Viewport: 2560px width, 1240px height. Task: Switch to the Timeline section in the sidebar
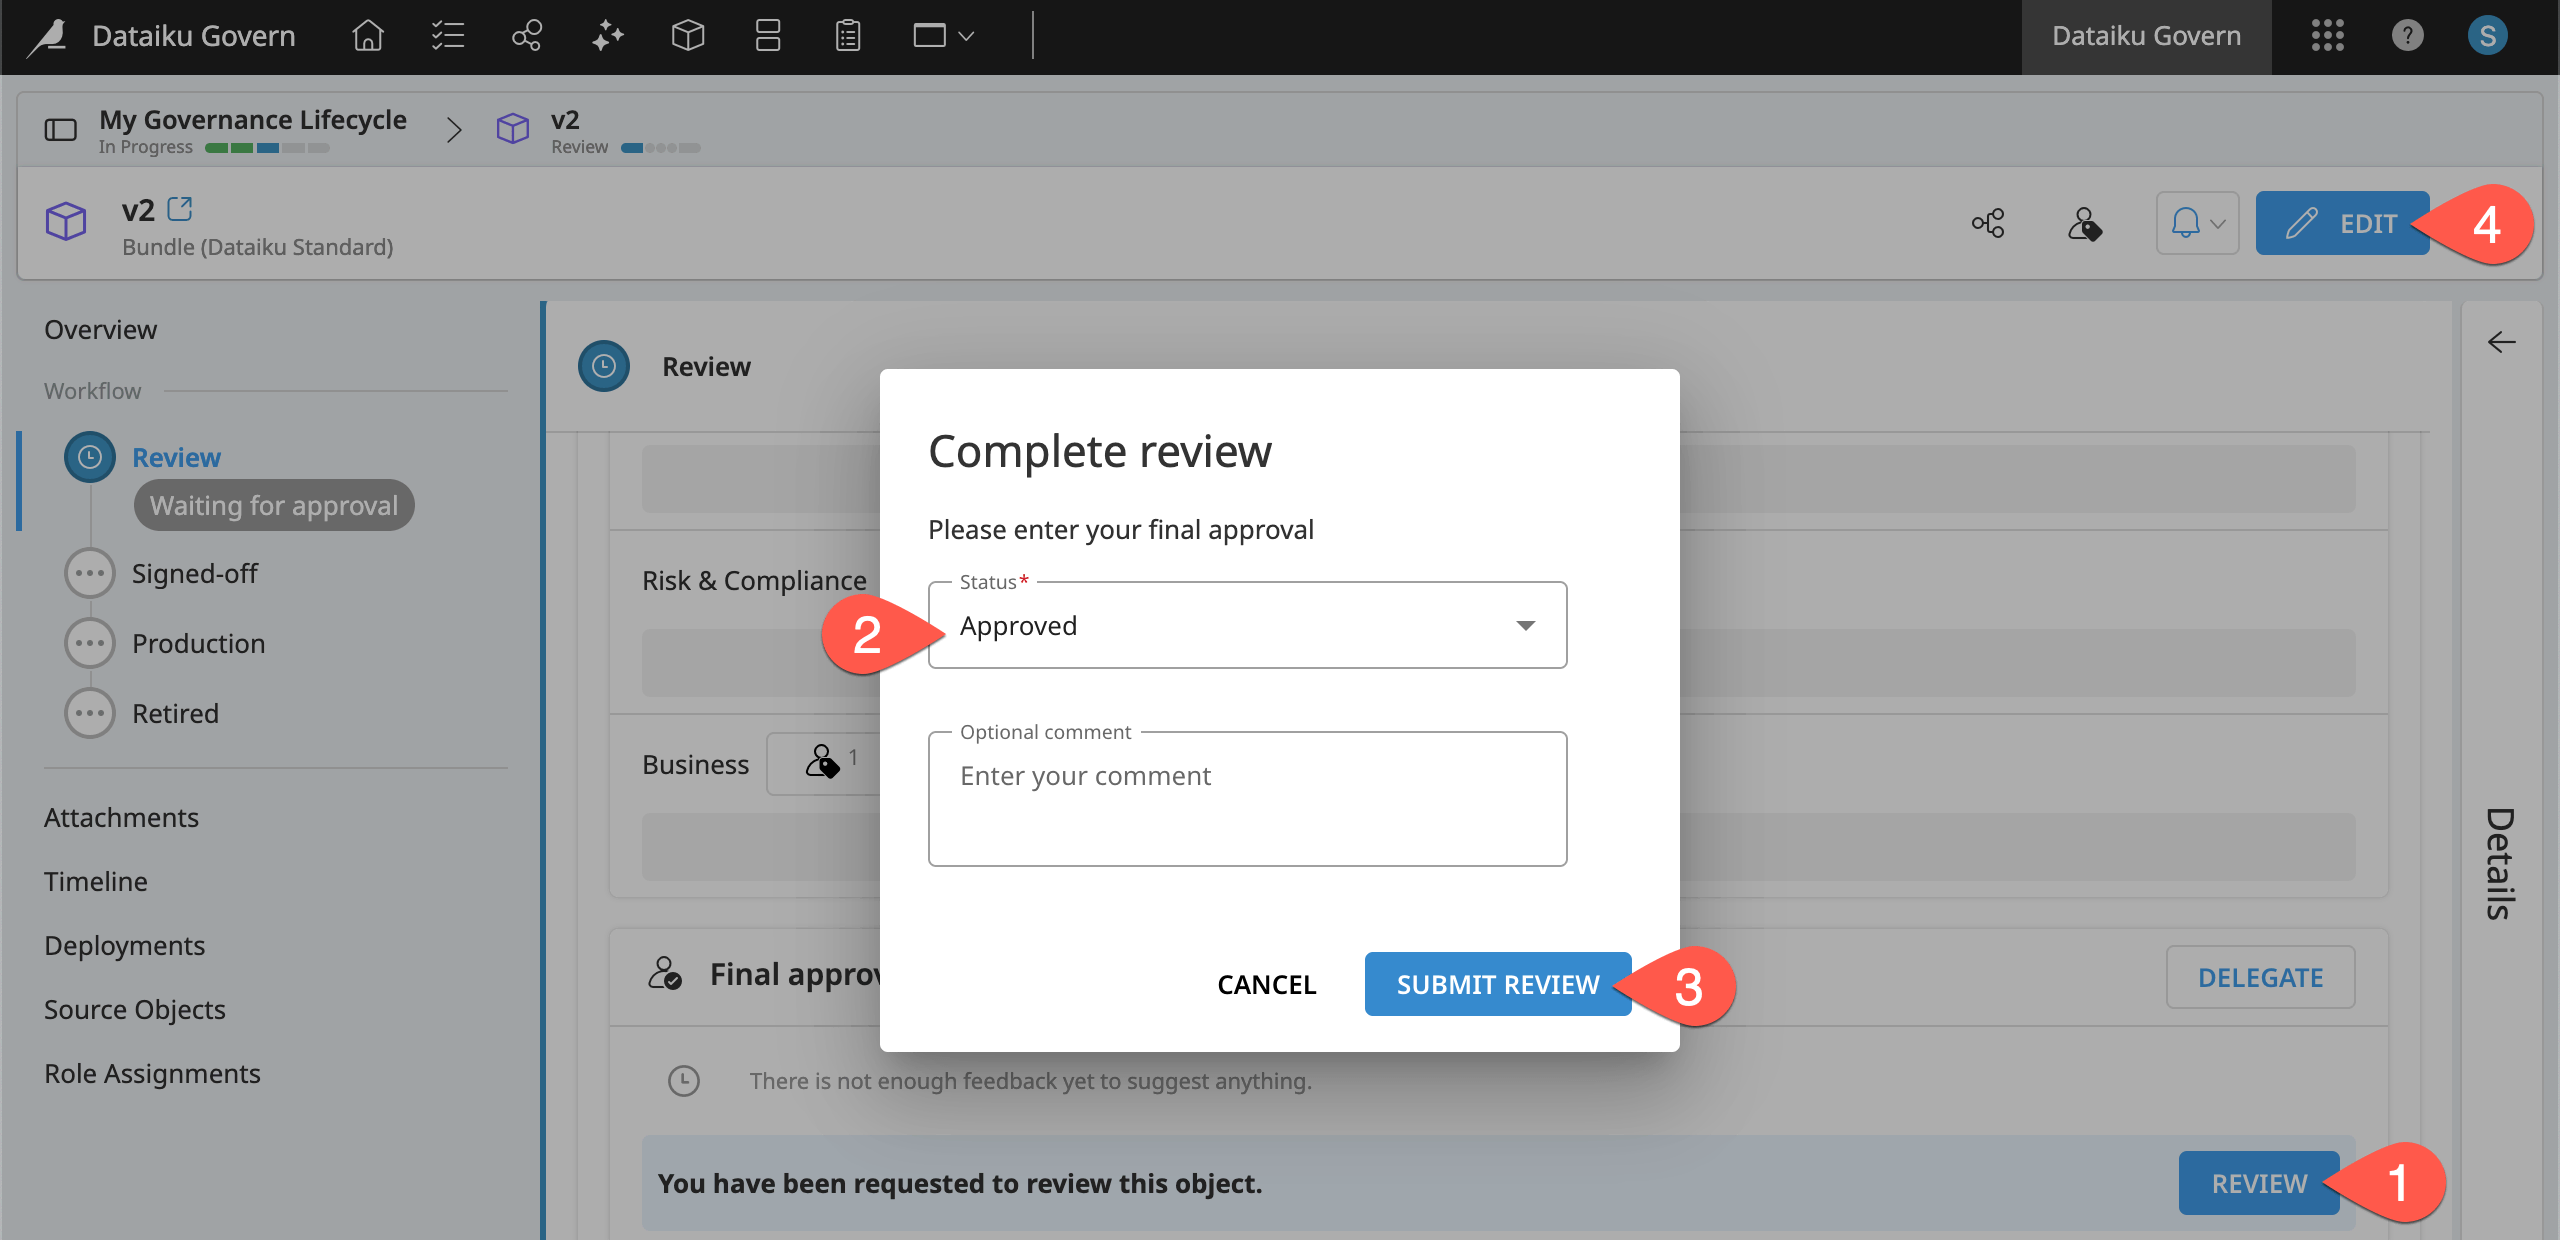click(x=95, y=881)
